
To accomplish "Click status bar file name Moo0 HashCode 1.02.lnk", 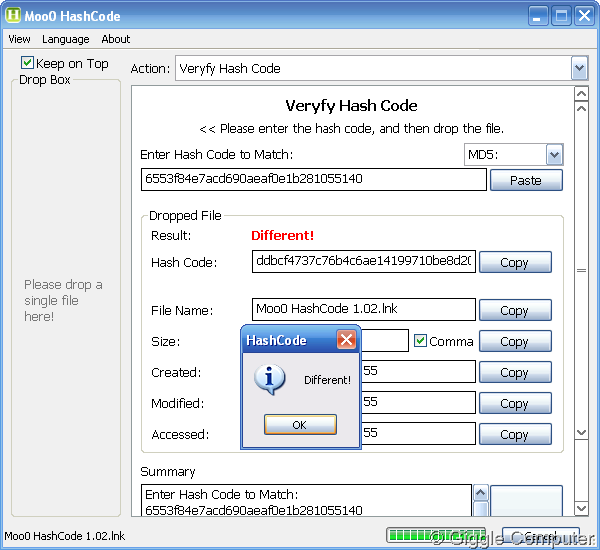I will point(65,536).
